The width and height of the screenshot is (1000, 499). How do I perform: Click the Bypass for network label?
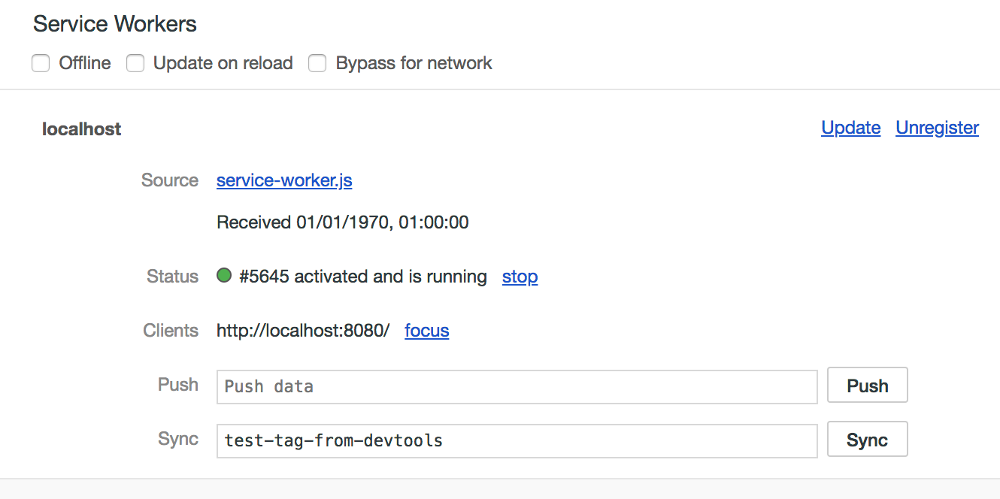414,63
